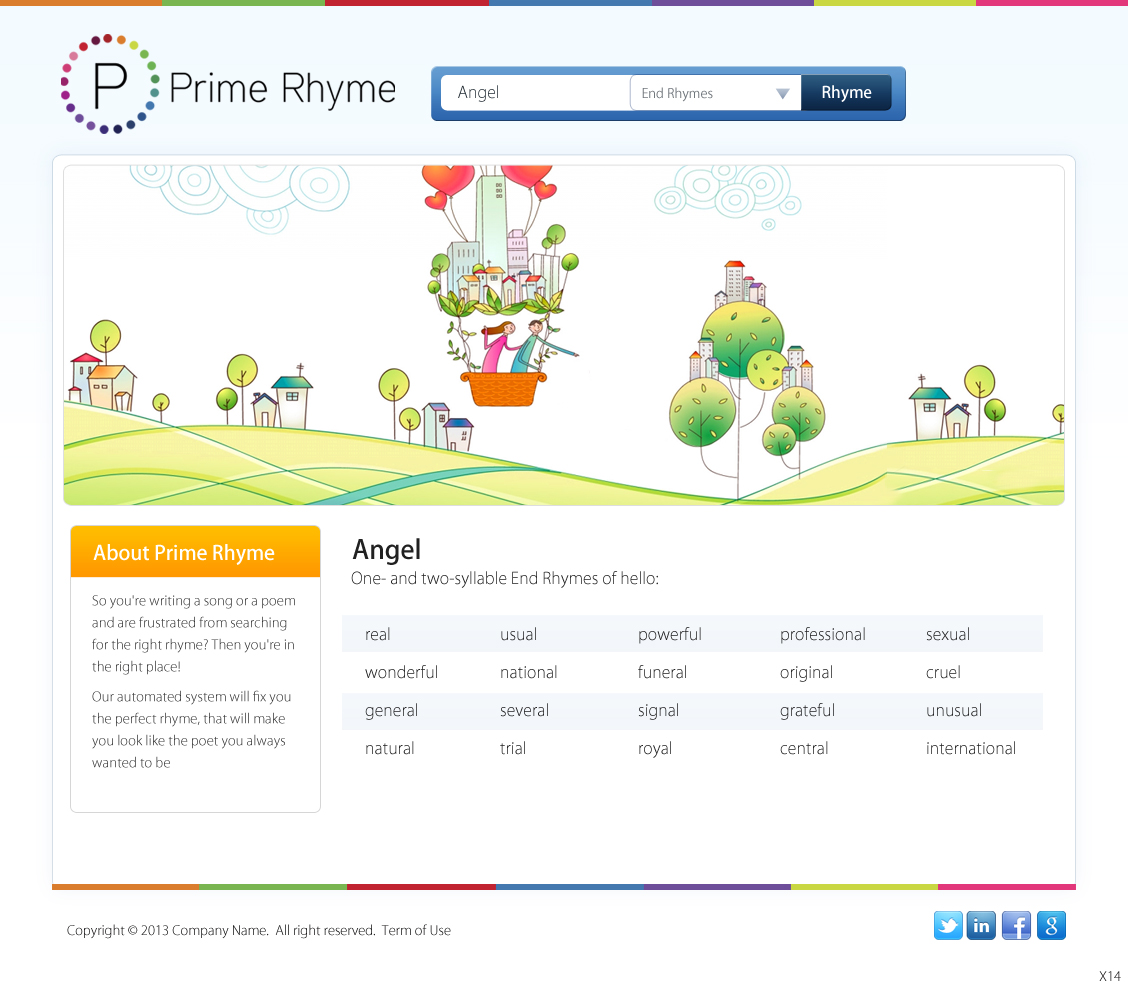The height and width of the screenshot is (986, 1128).
Task: Select the About Prime Rhyme header
Action: click(183, 552)
